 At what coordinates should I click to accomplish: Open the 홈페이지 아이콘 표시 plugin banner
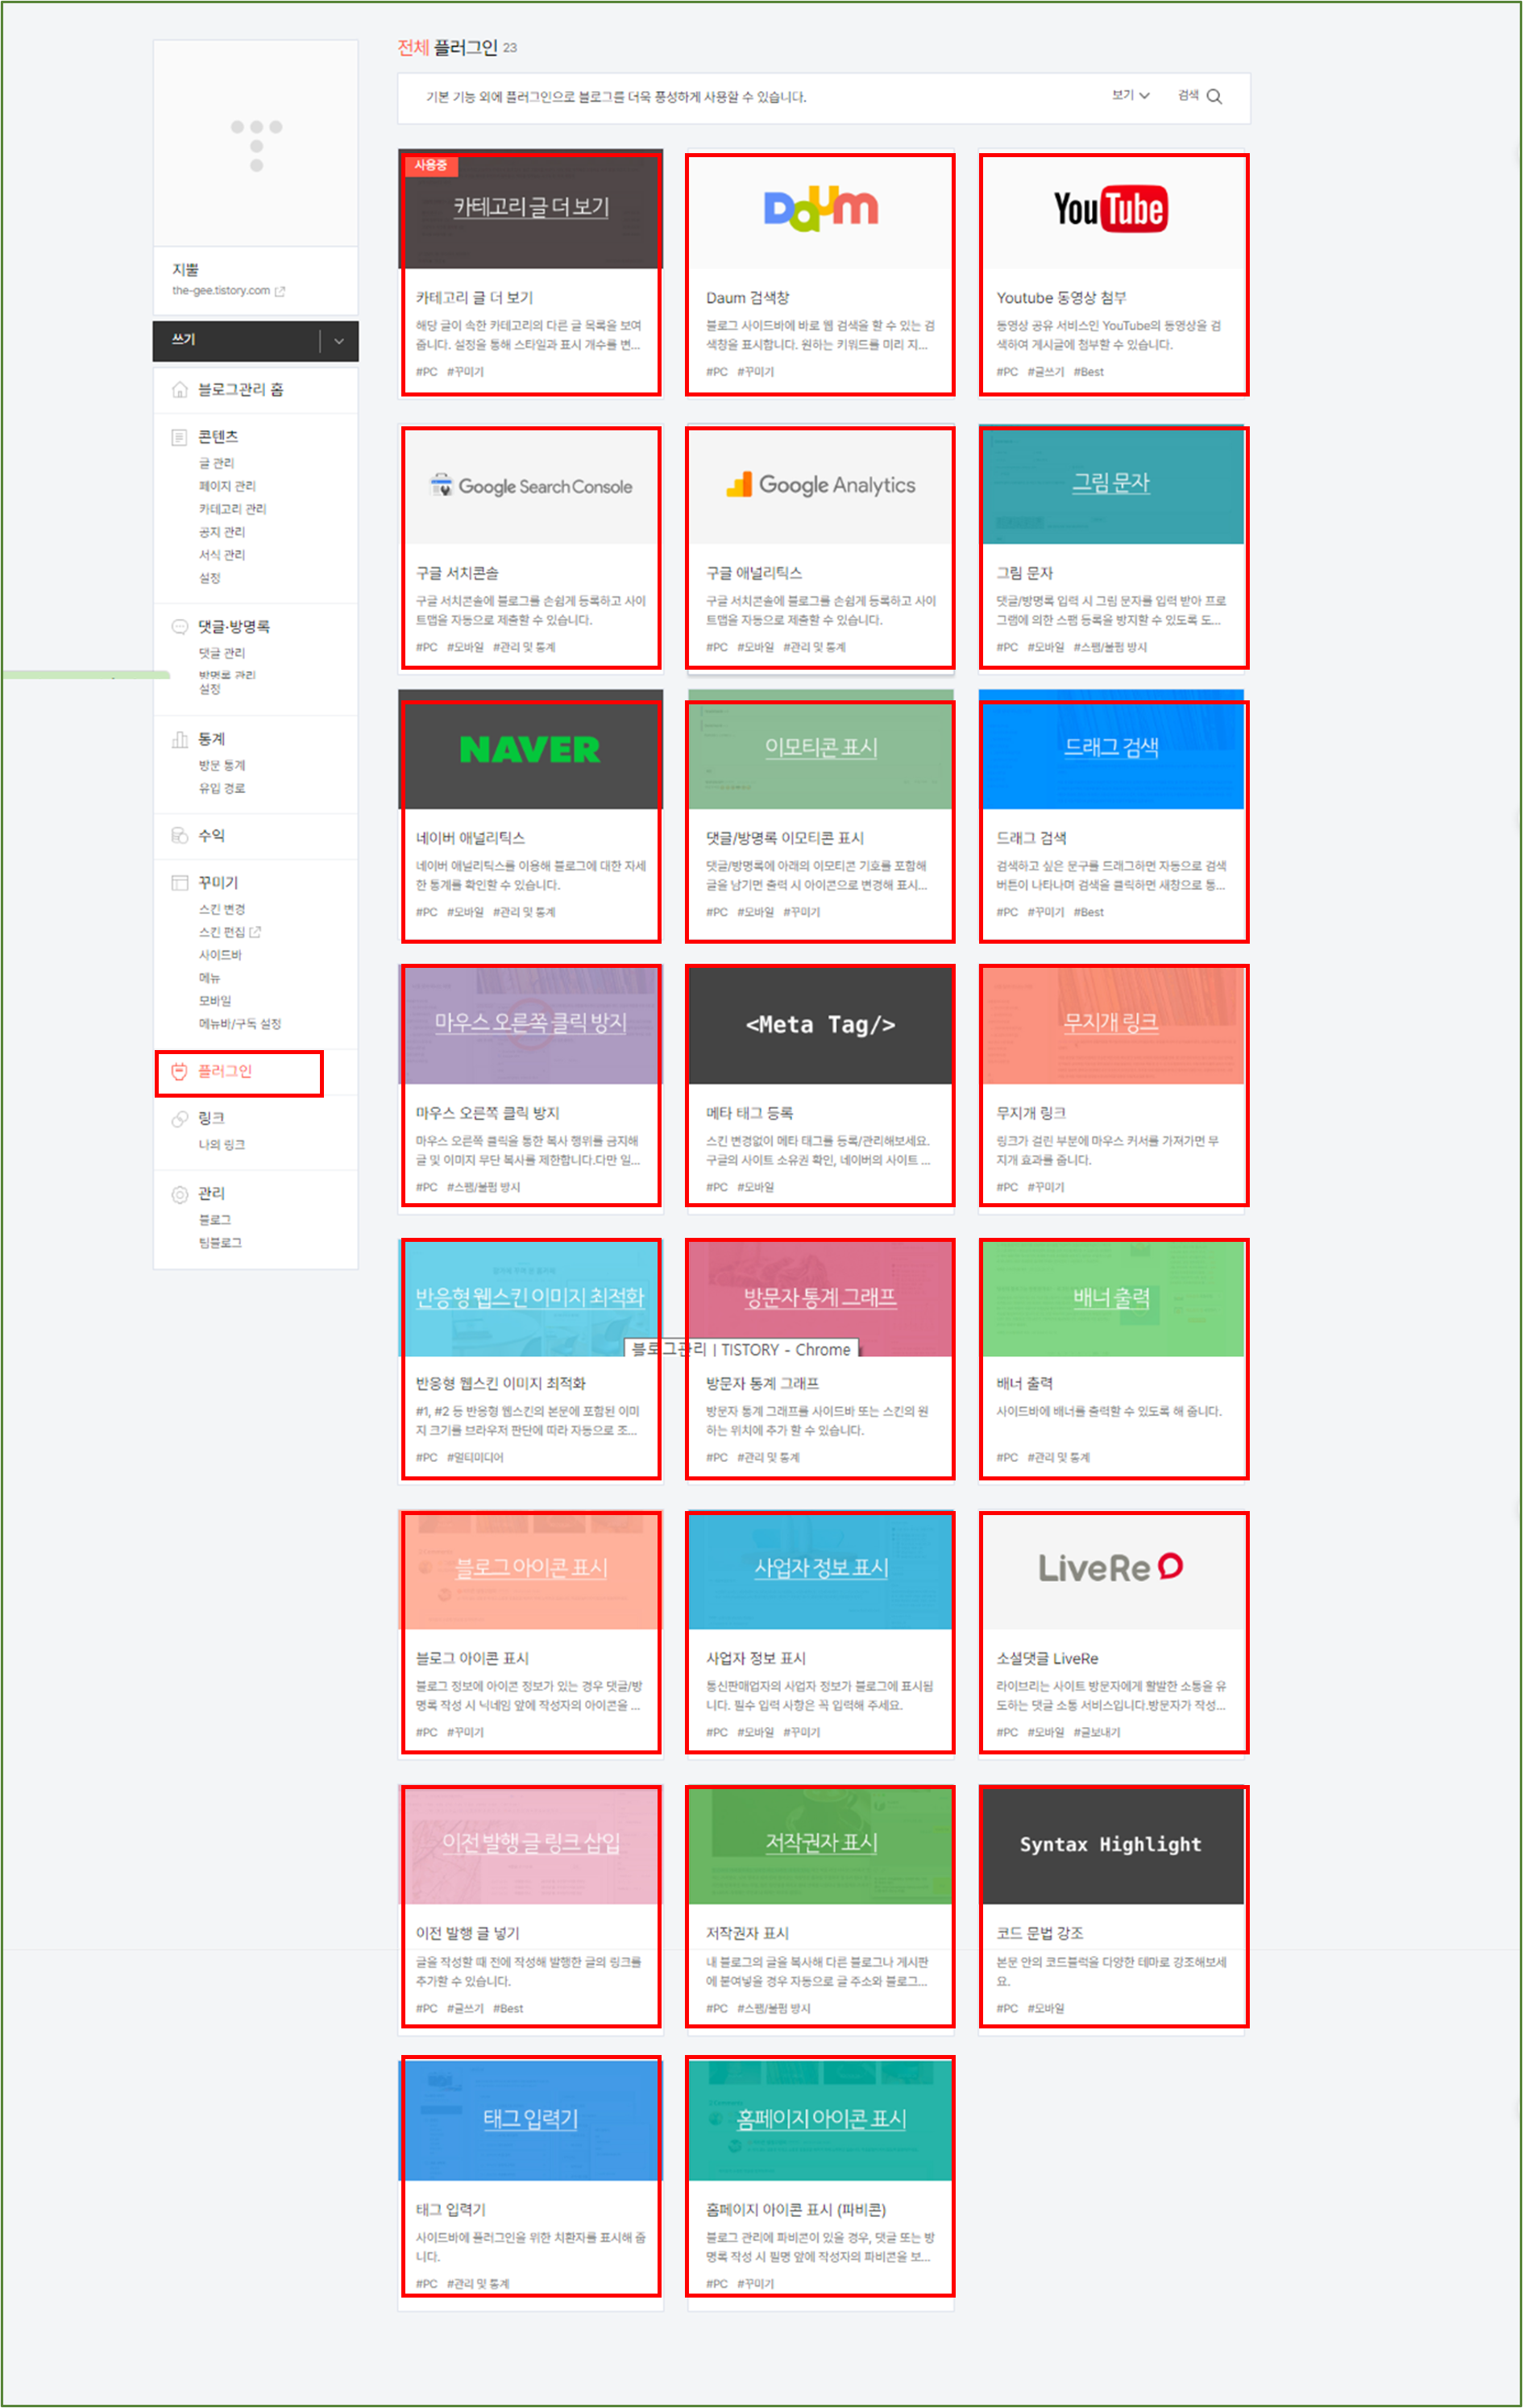821,2120
